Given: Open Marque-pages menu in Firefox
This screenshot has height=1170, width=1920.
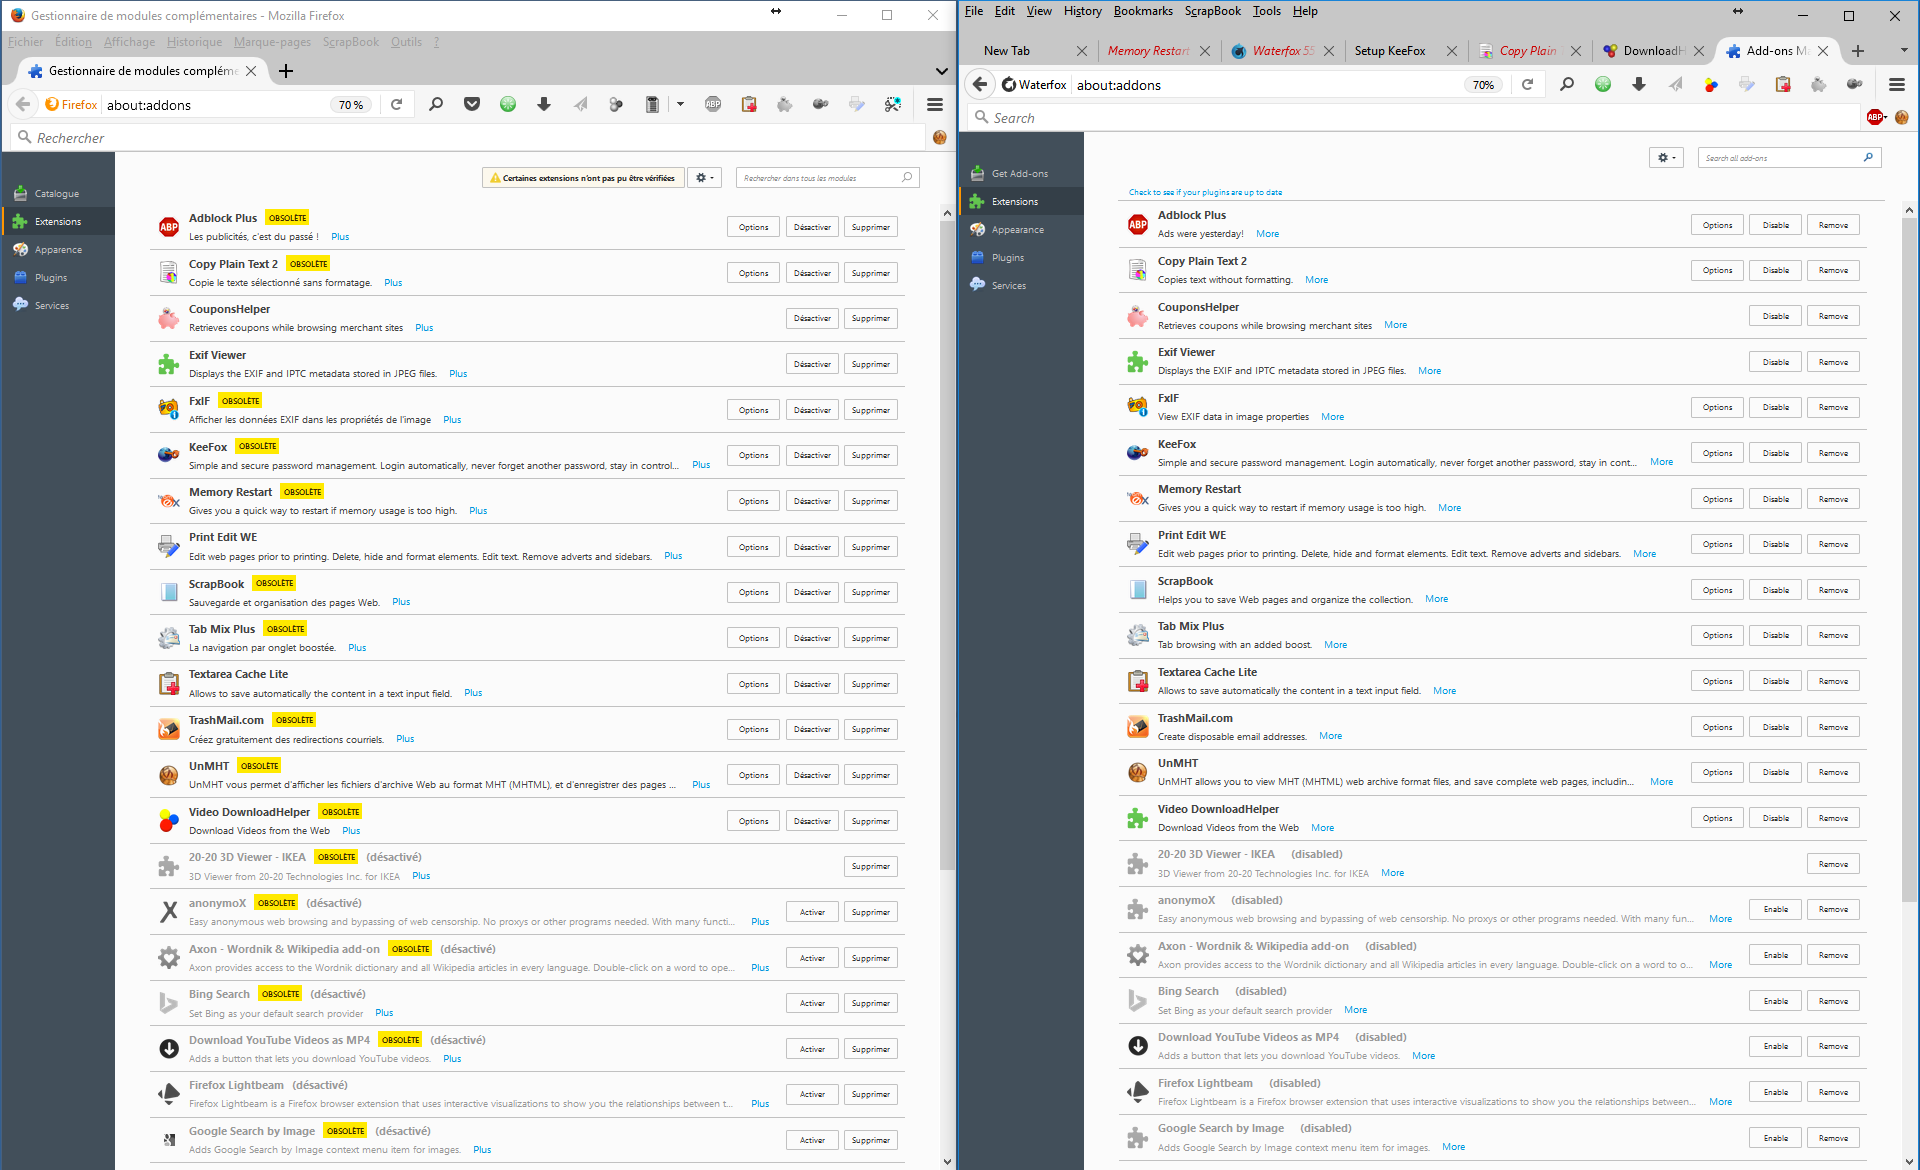Looking at the screenshot, I should [272, 42].
